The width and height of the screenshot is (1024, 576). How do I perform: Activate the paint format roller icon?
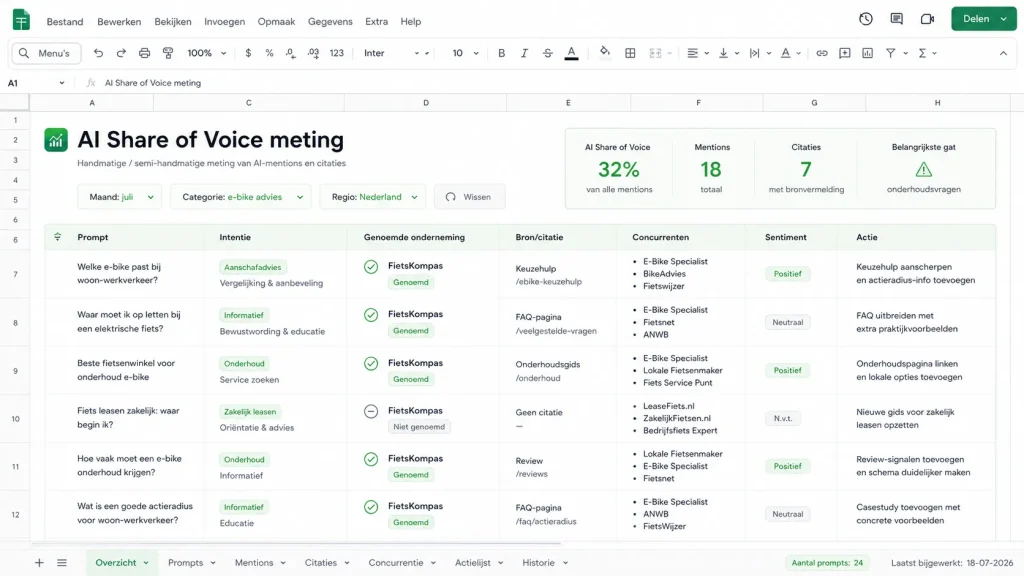coord(168,53)
